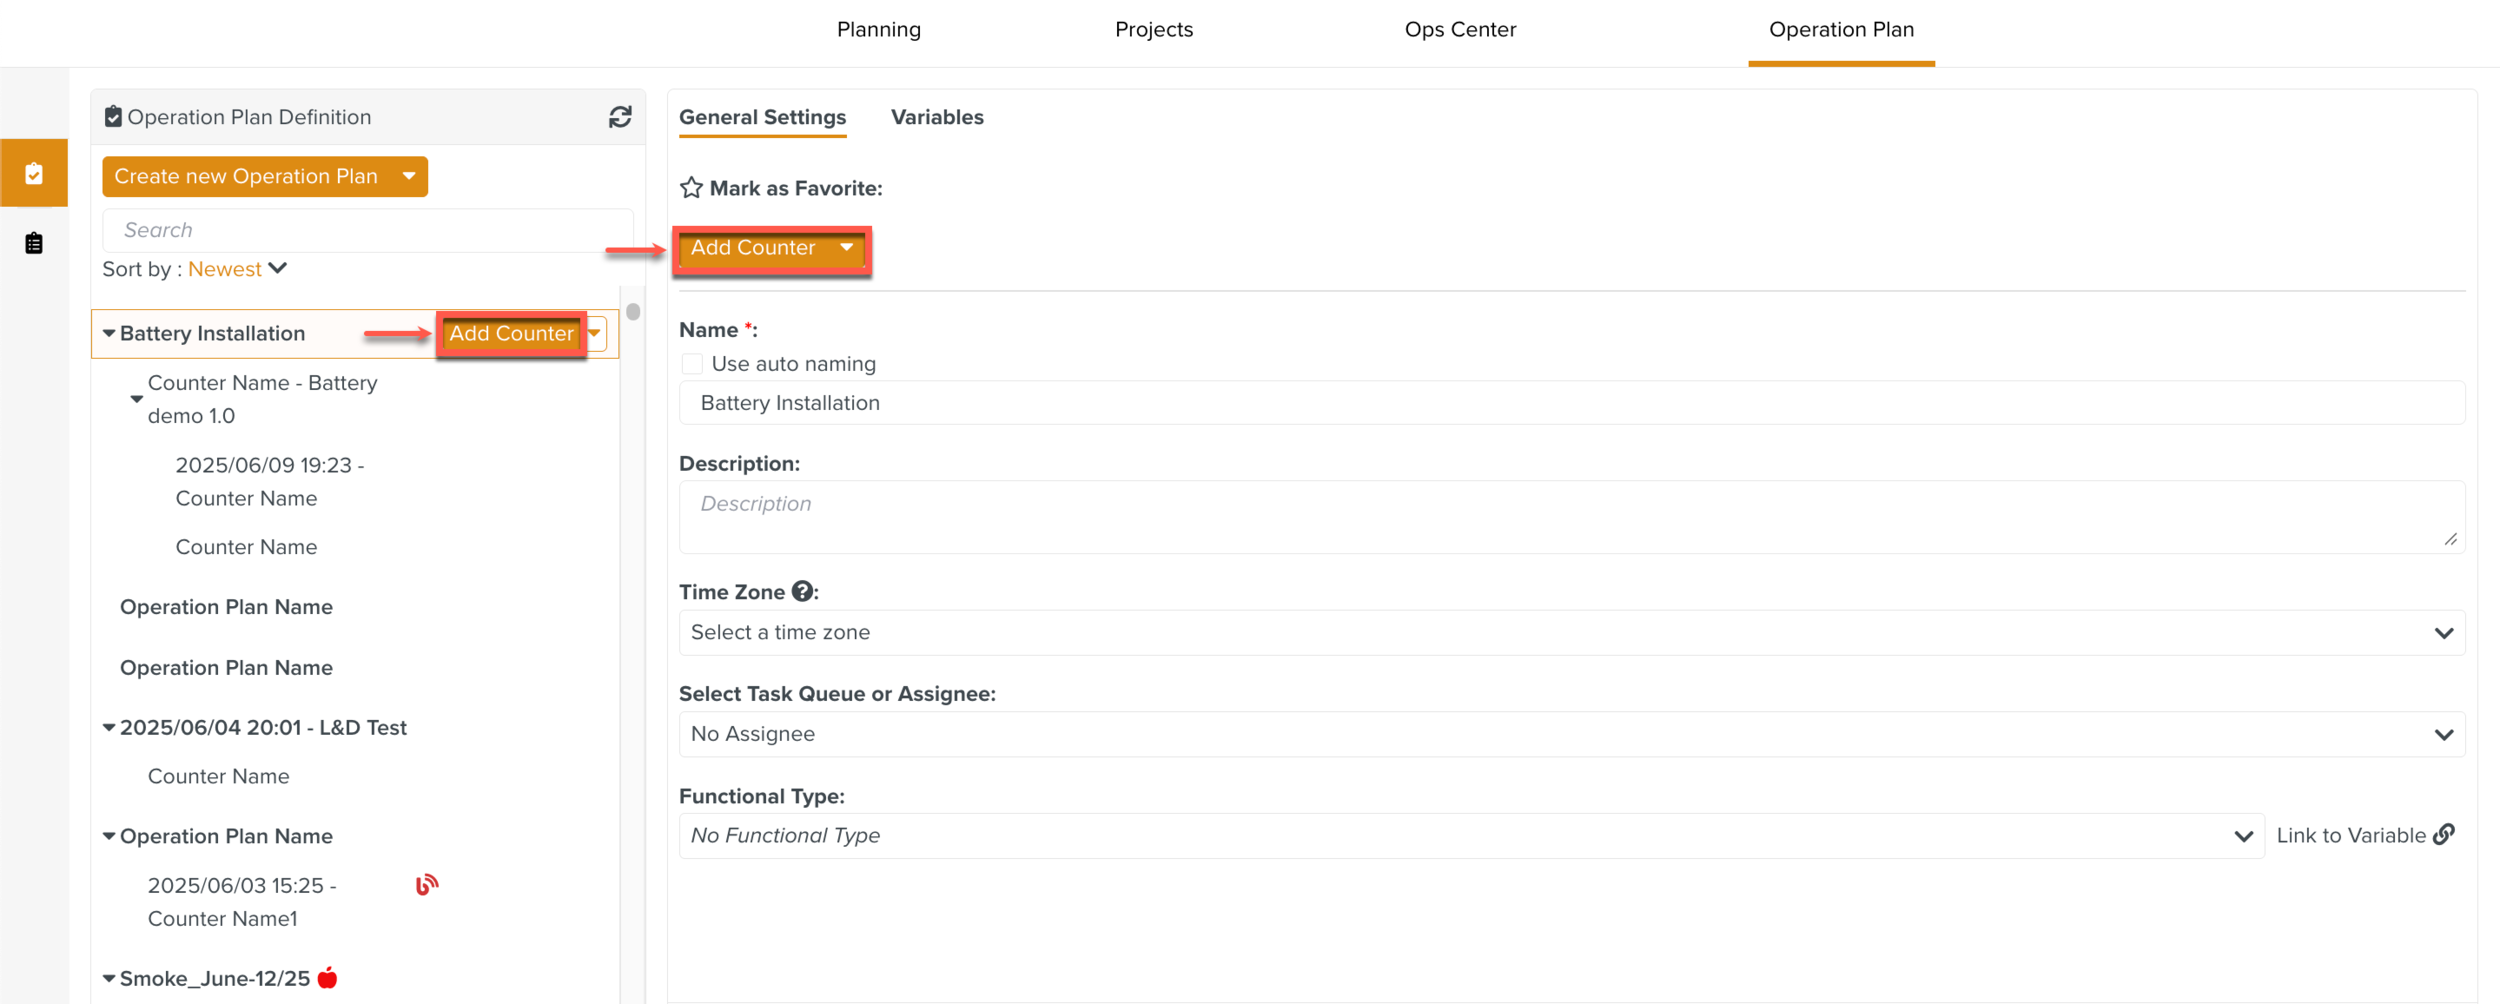Open the Time Zone dropdown
Image resolution: width=2500 pixels, height=1004 pixels.
point(1571,633)
